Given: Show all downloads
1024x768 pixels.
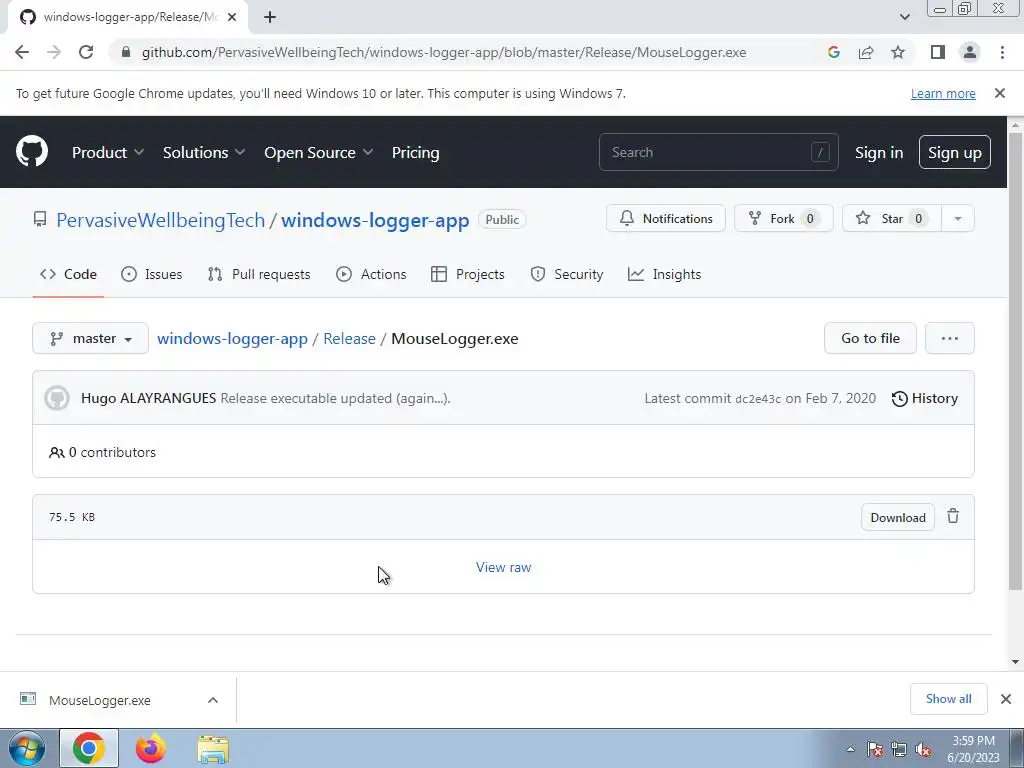Looking at the screenshot, I should click(x=948, y=699).
